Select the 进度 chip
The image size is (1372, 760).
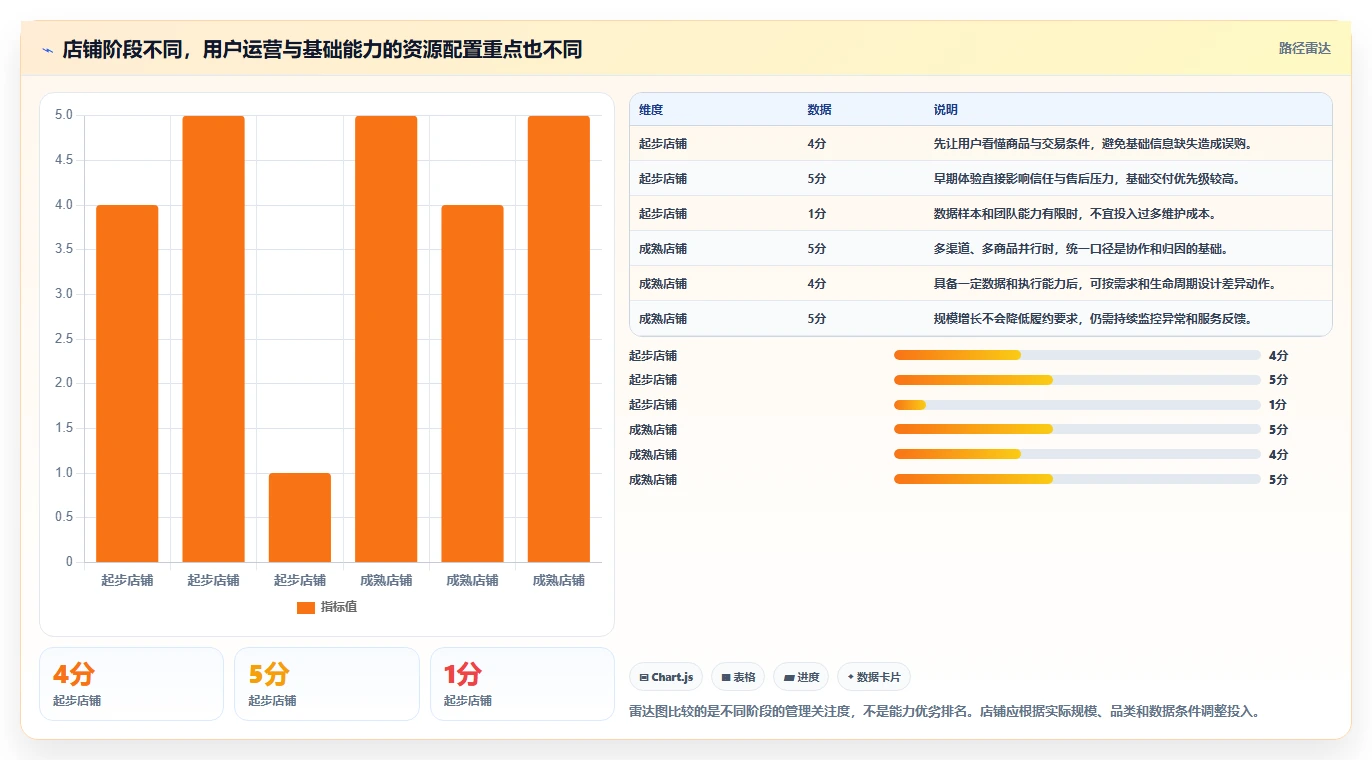(802, 677)
